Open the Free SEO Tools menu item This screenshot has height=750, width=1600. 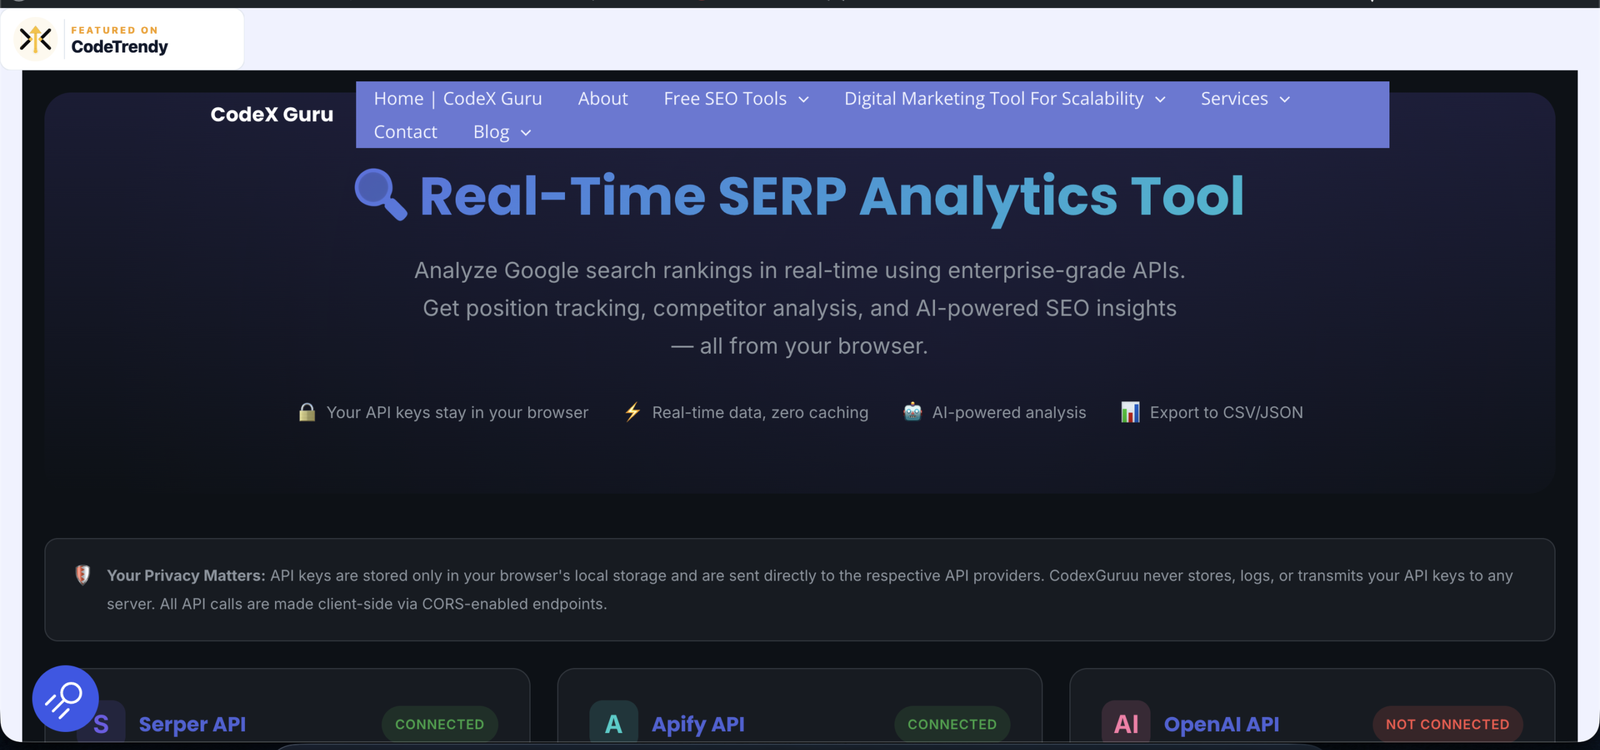point(725,98)
